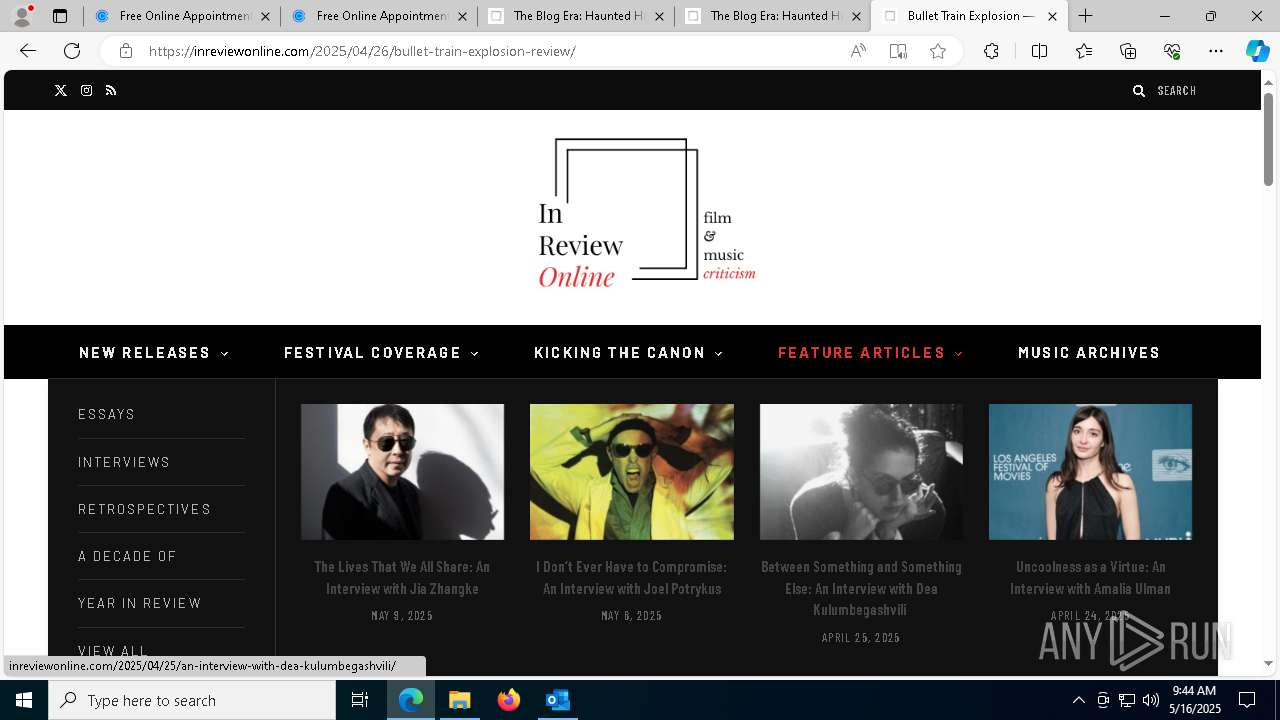Screen dimensions: 1280x720
Task: Open a new browser tab
Action: click(x=1085, y=16)
